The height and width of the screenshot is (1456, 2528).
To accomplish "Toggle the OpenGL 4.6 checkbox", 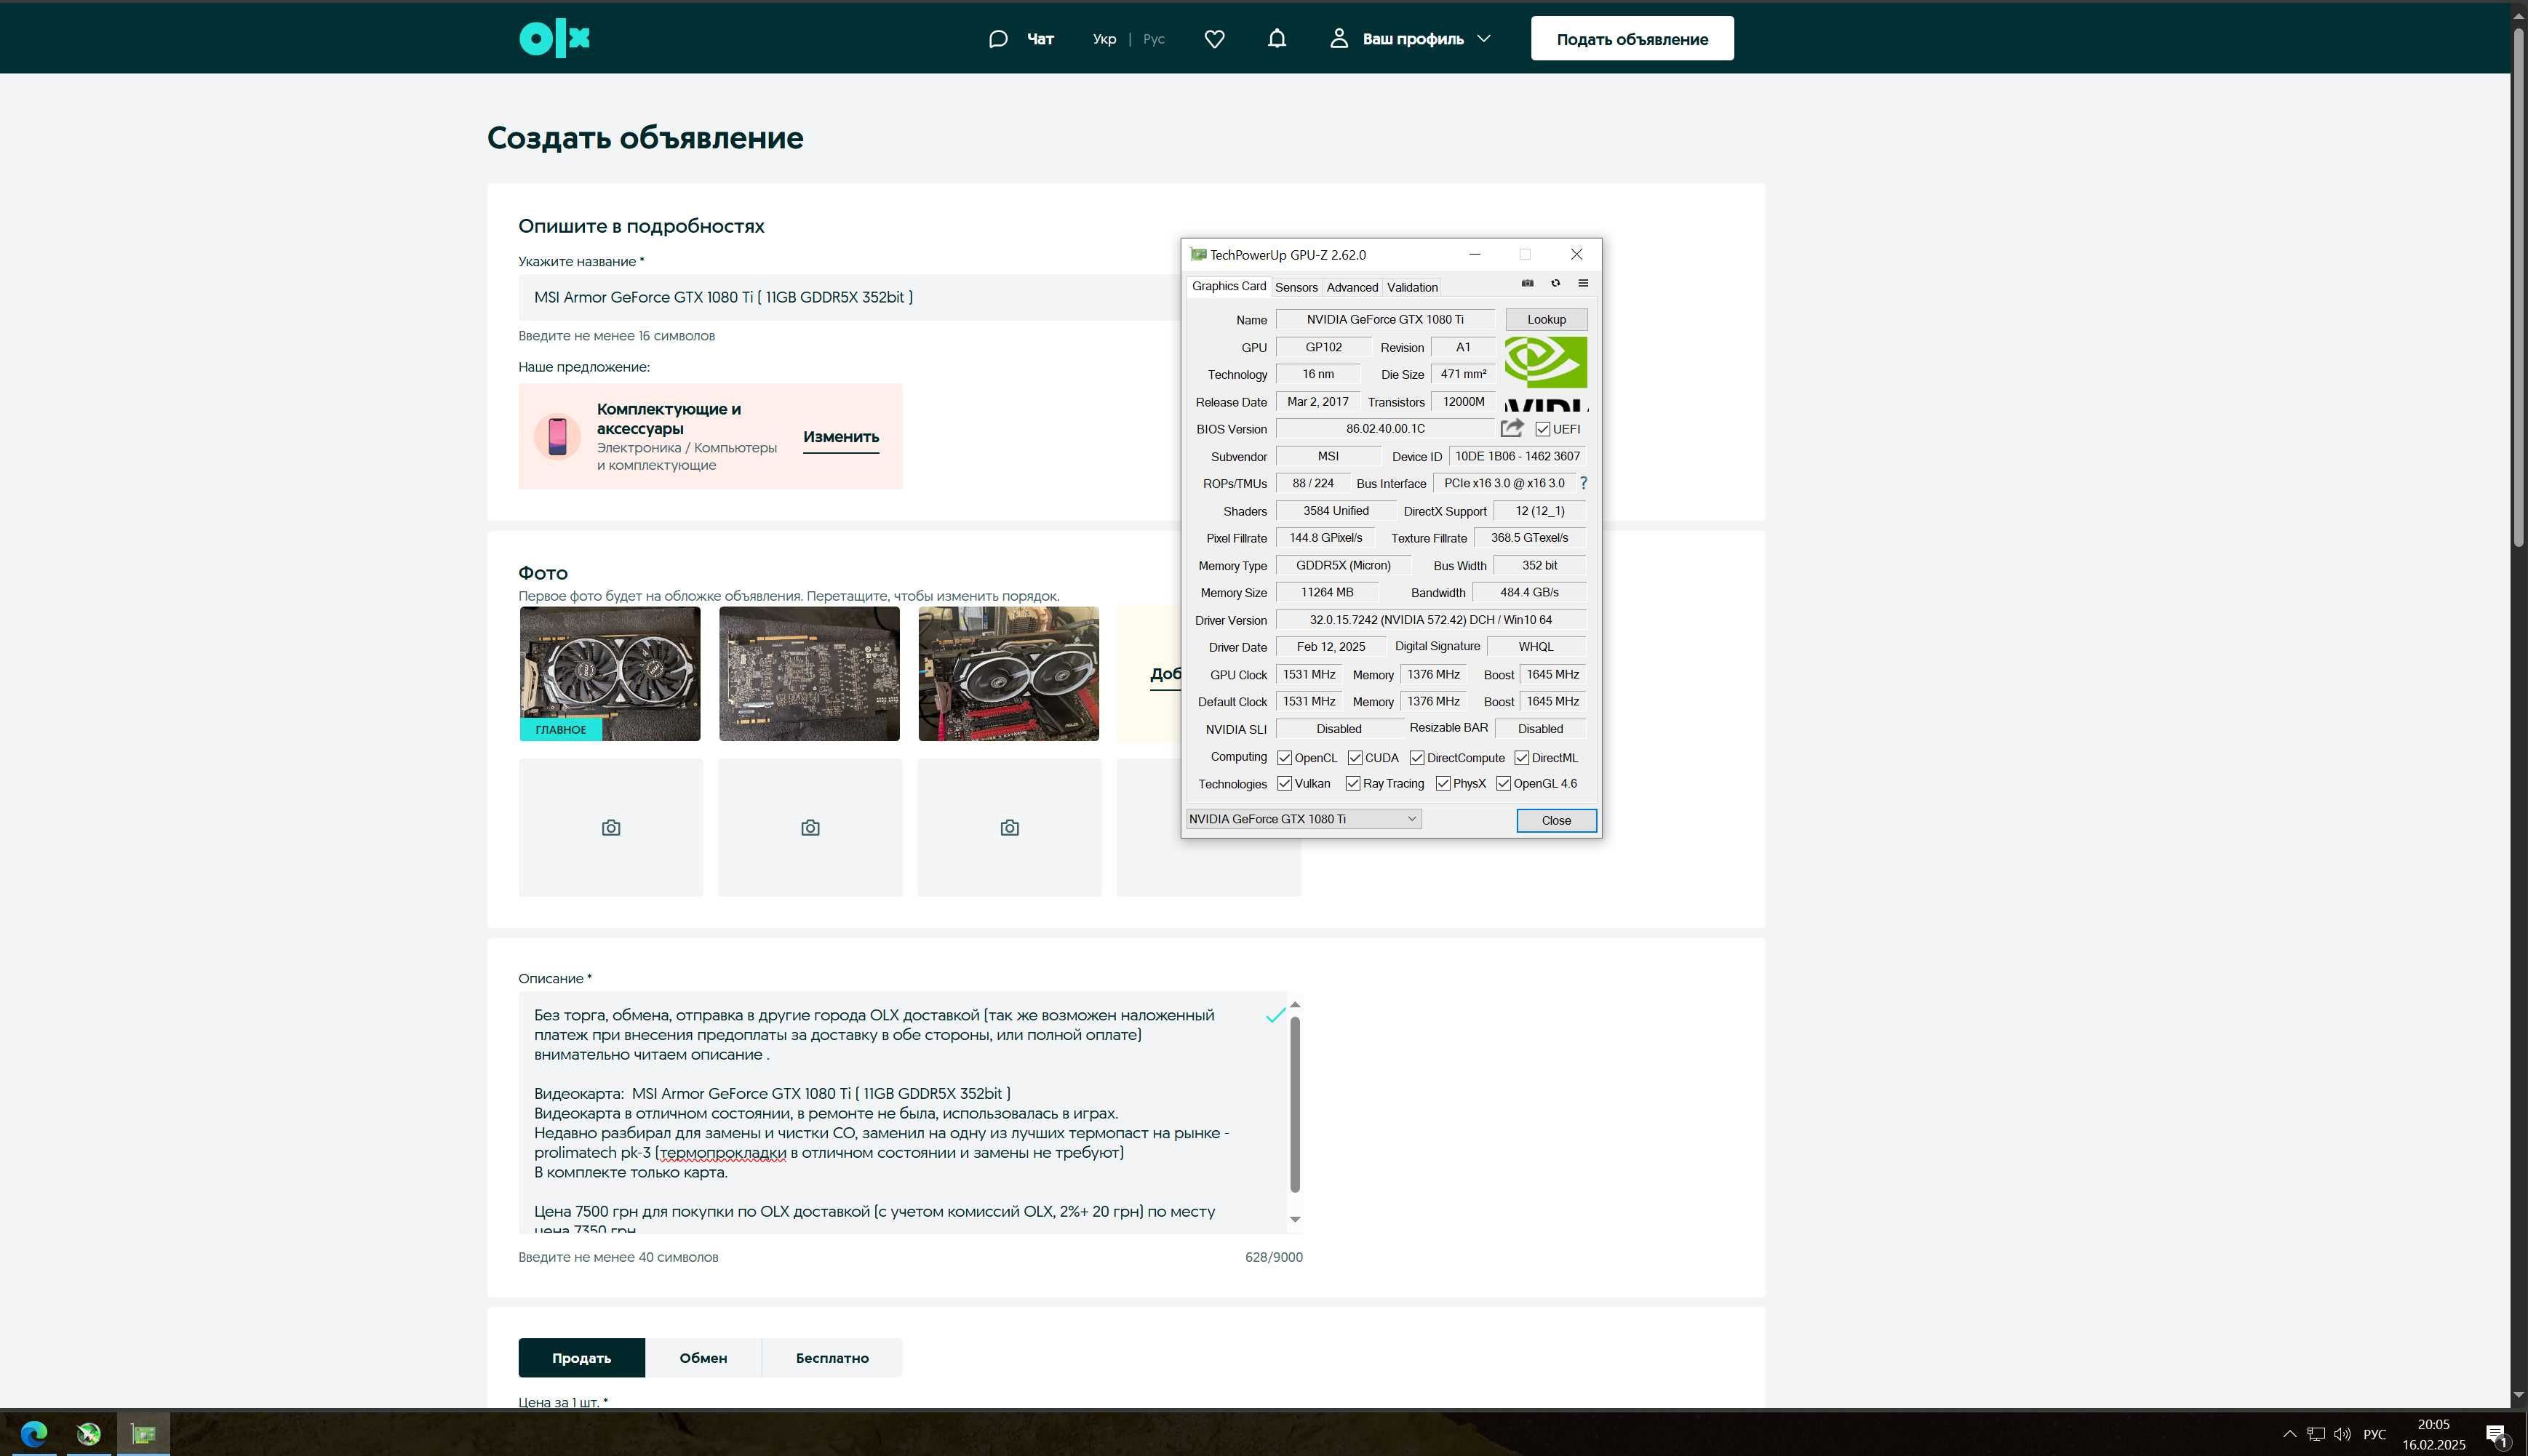I will click(x=1503, y=783).
